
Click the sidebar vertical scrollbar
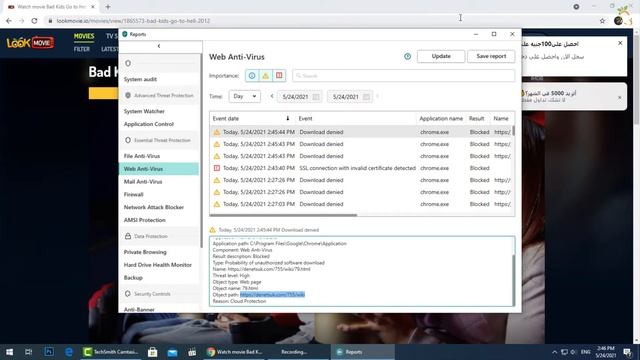coord(201,150)
